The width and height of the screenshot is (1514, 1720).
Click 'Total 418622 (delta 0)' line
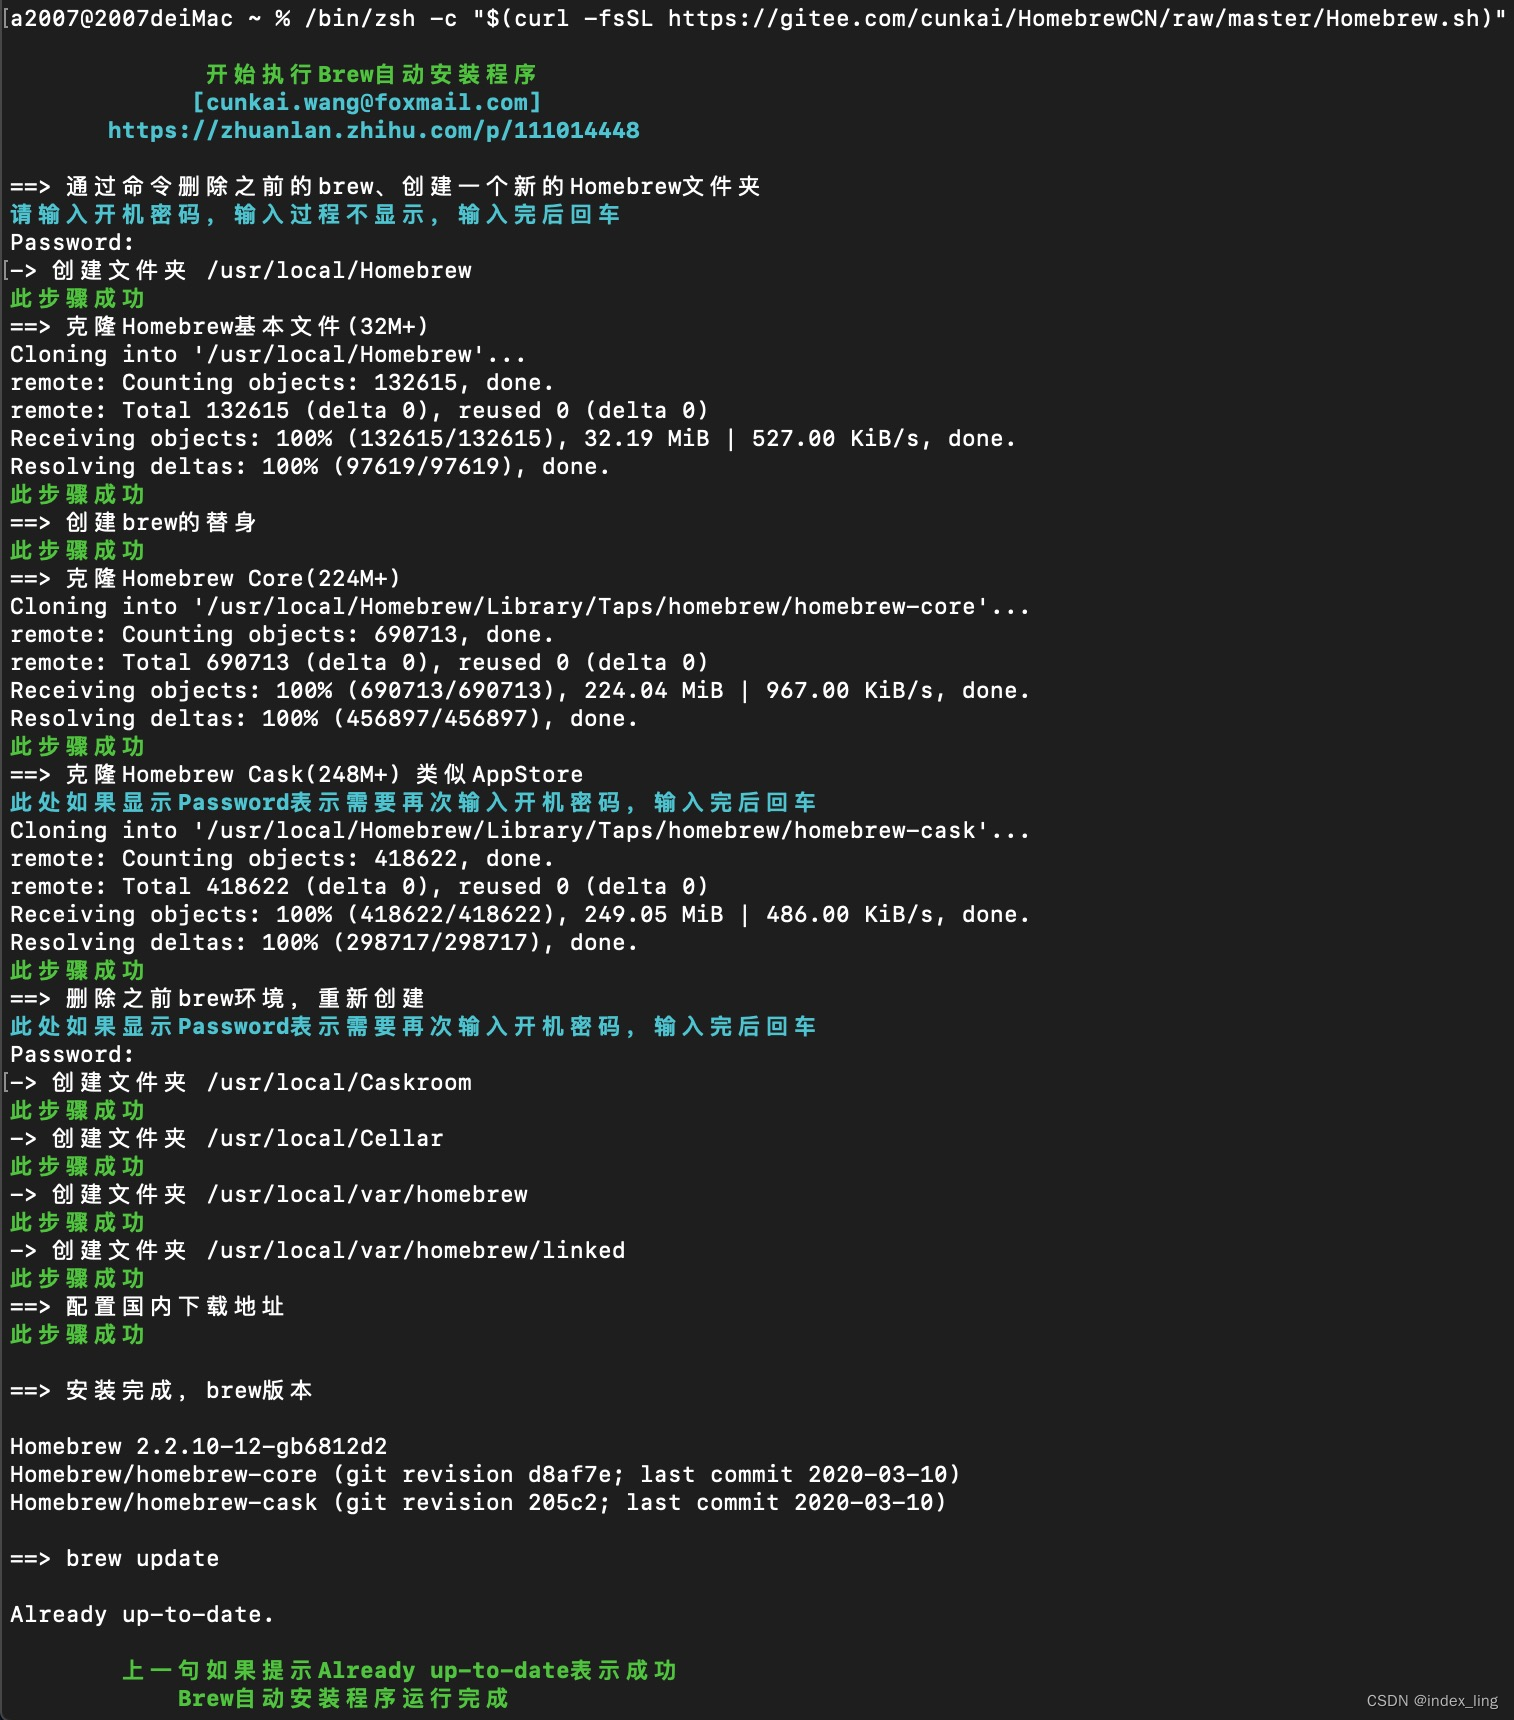pos(359,886)
